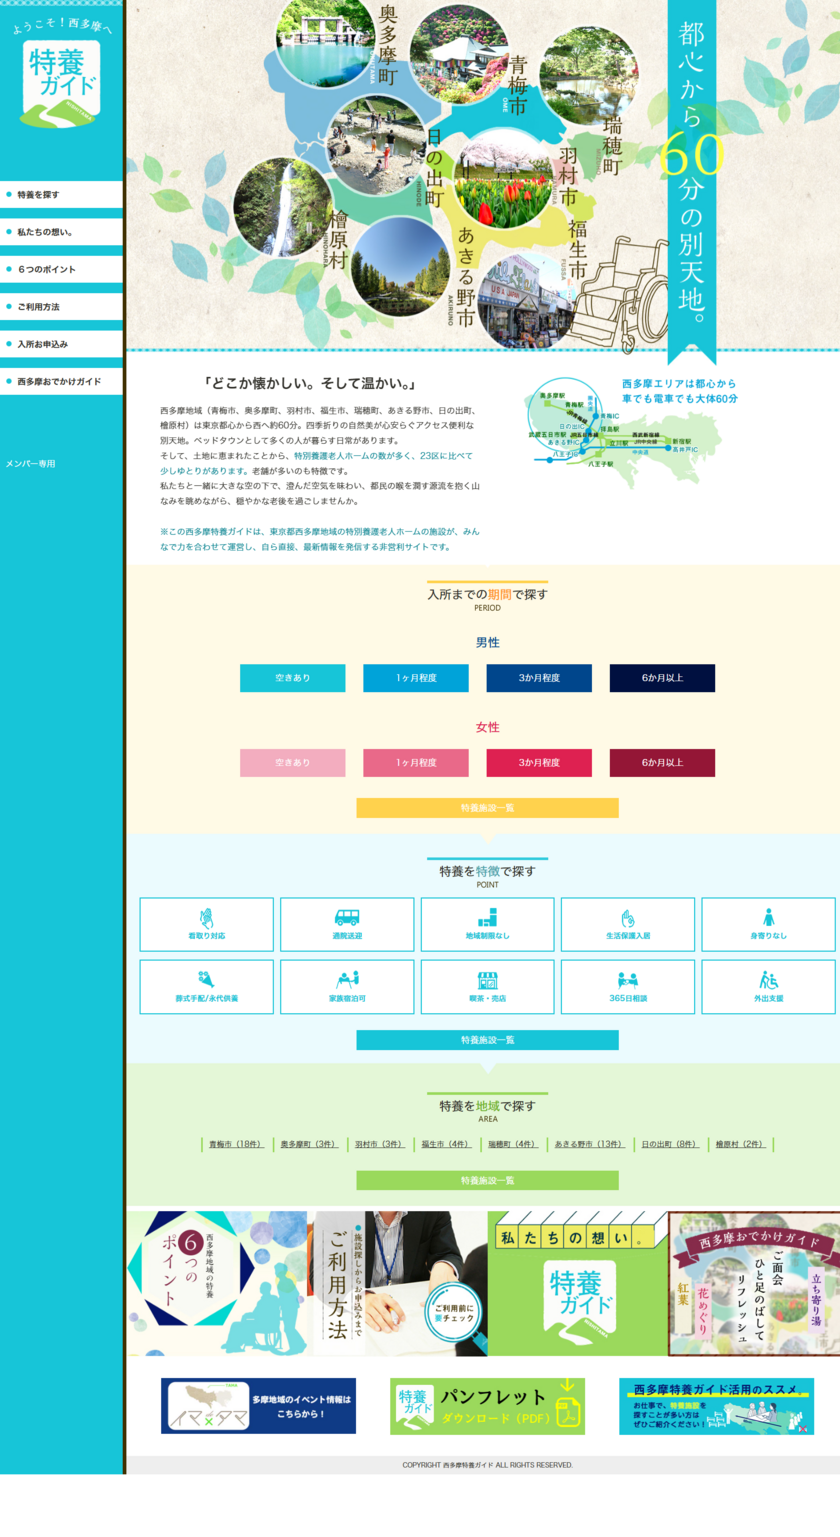Image resolution: width=840 pixels, height=1537 pixels.
Task: Select the female 3か月程度 button
Action: (539, 763)
